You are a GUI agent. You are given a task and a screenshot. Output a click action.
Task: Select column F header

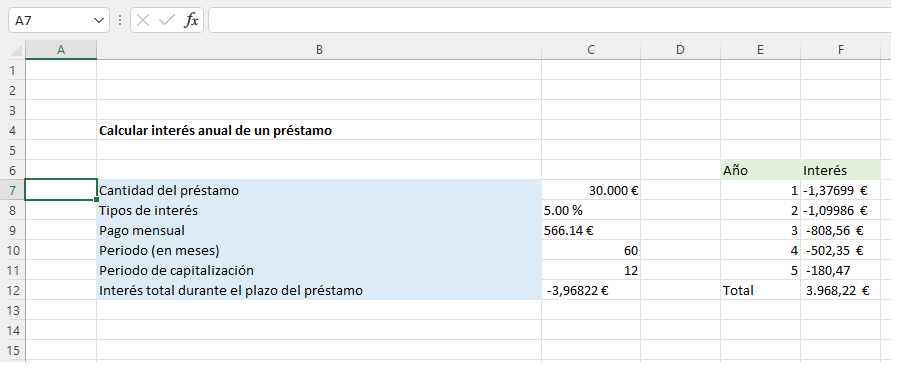click(840, 51)
